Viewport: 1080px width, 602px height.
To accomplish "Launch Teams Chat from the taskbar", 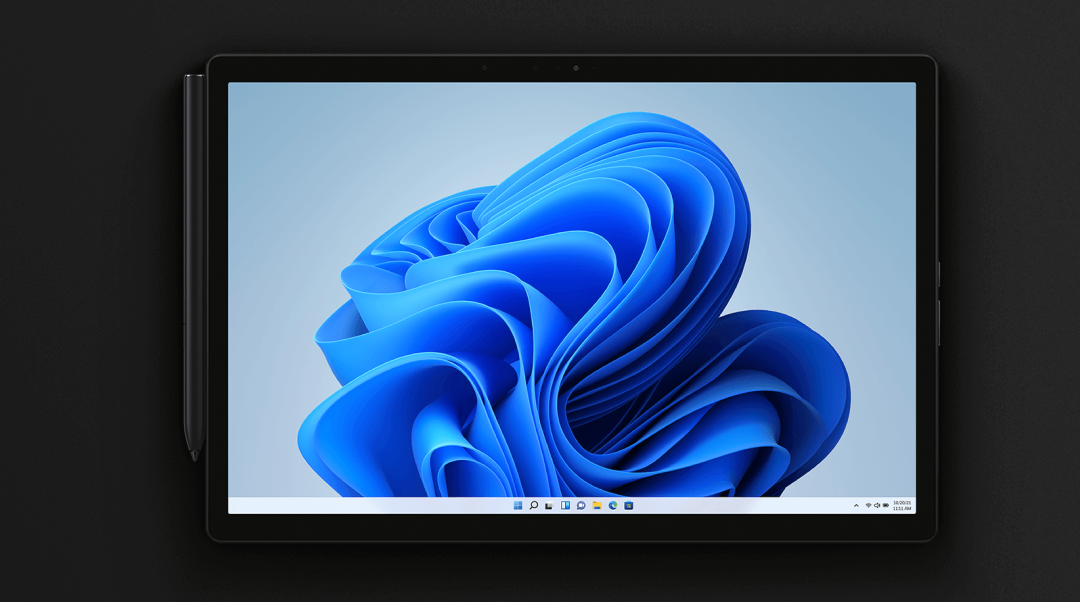I will (x=581, y=506).
